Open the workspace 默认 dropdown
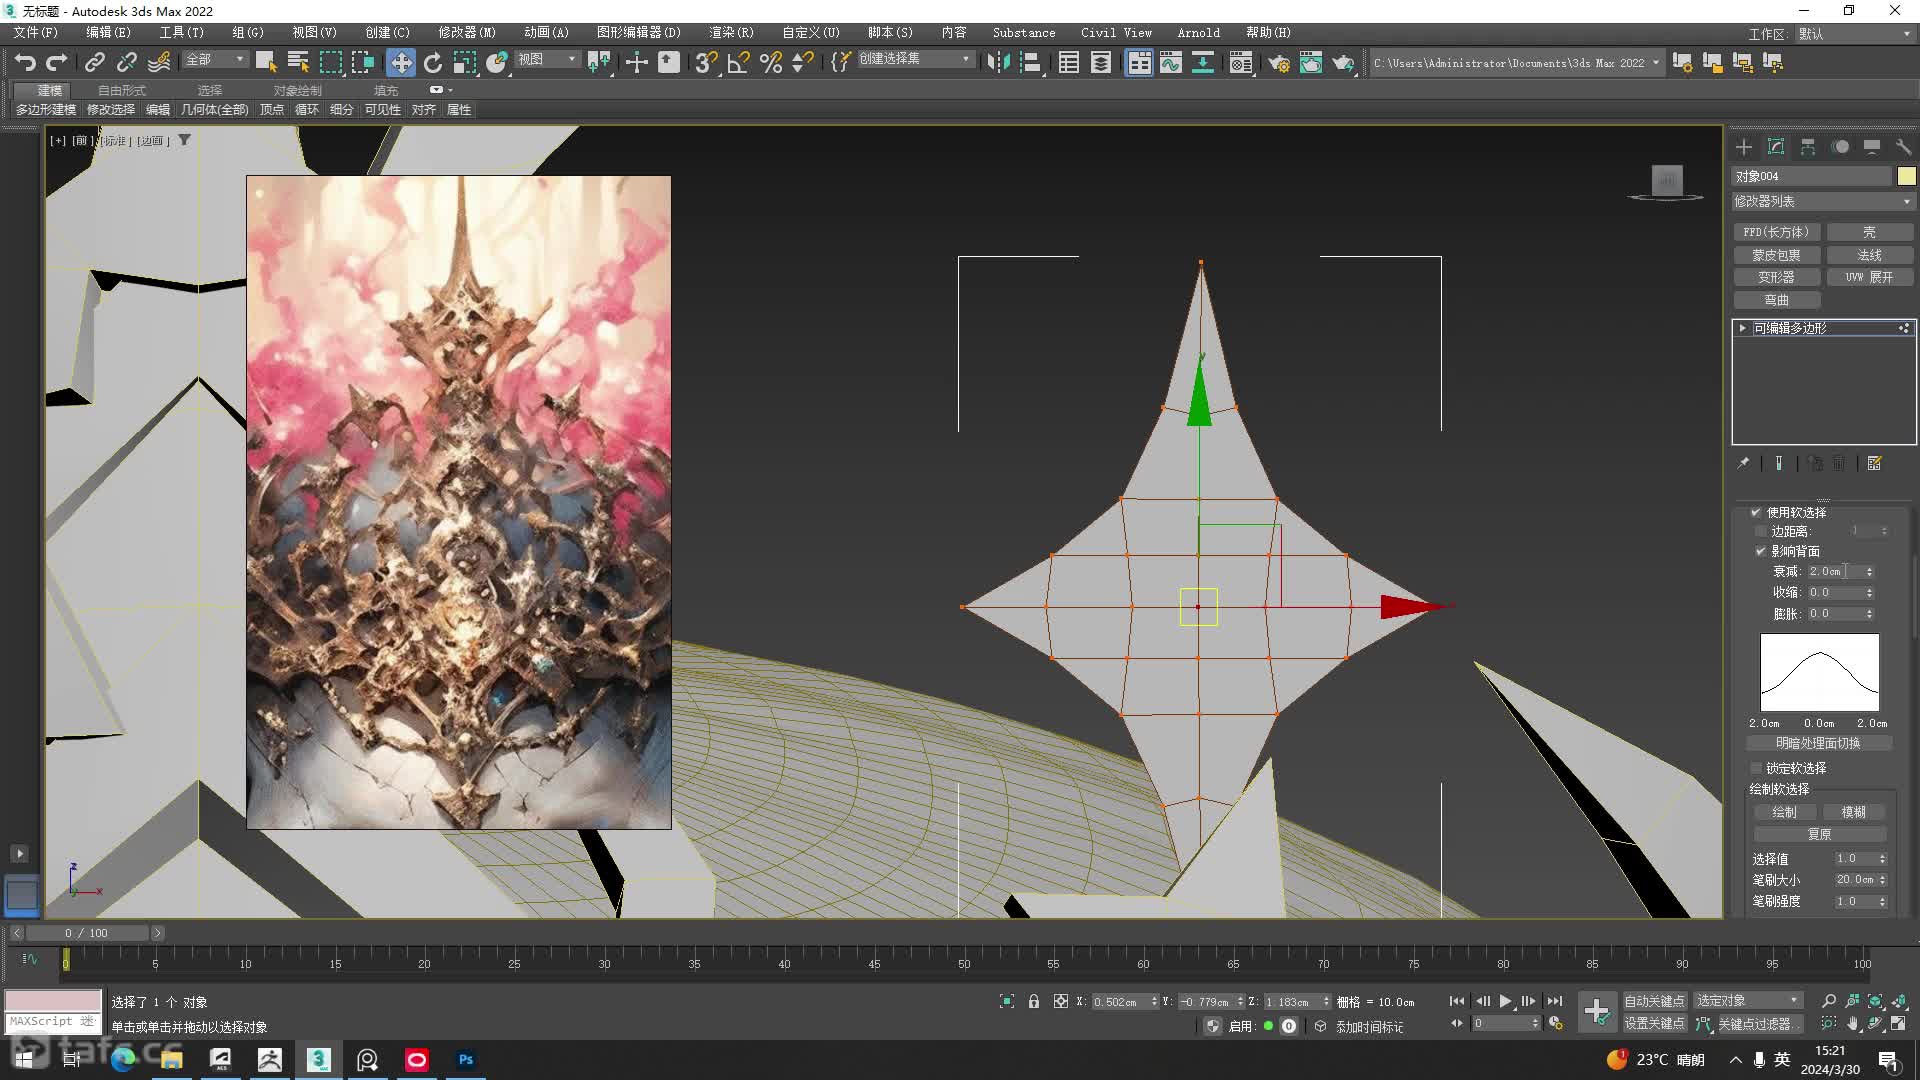Image resolution: width=1920 pixels, height=1080 pixels. pos(1854,34)
